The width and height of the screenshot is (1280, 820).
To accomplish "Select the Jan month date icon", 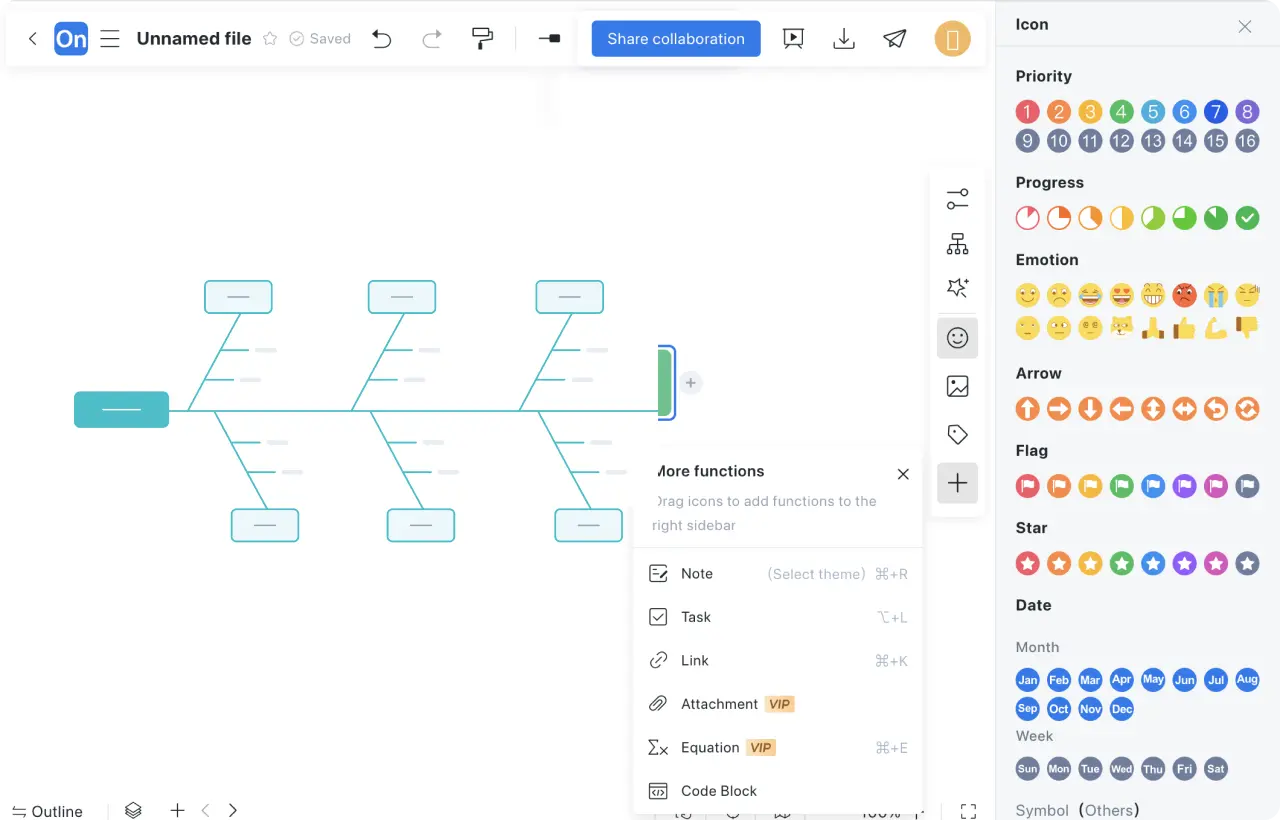I will [1027, 680].
